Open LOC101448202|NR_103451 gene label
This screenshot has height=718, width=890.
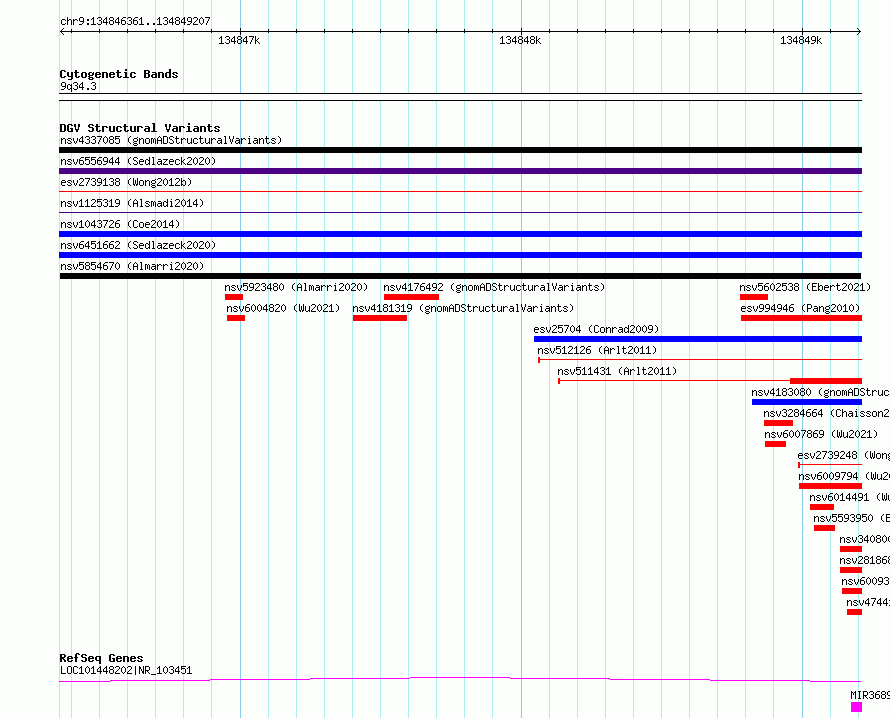click(x=126, y=670)
